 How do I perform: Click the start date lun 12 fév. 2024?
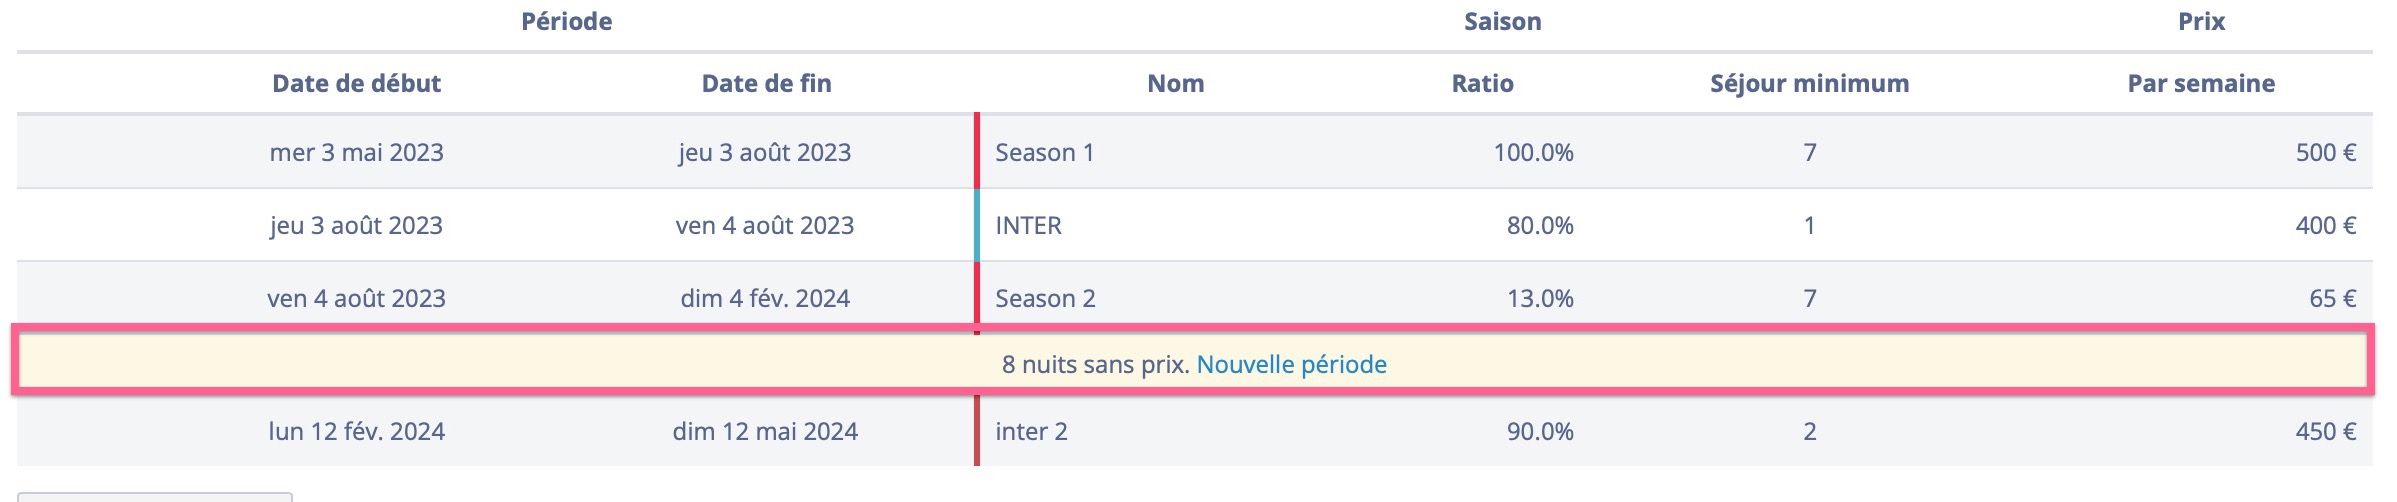click(356, 431)
